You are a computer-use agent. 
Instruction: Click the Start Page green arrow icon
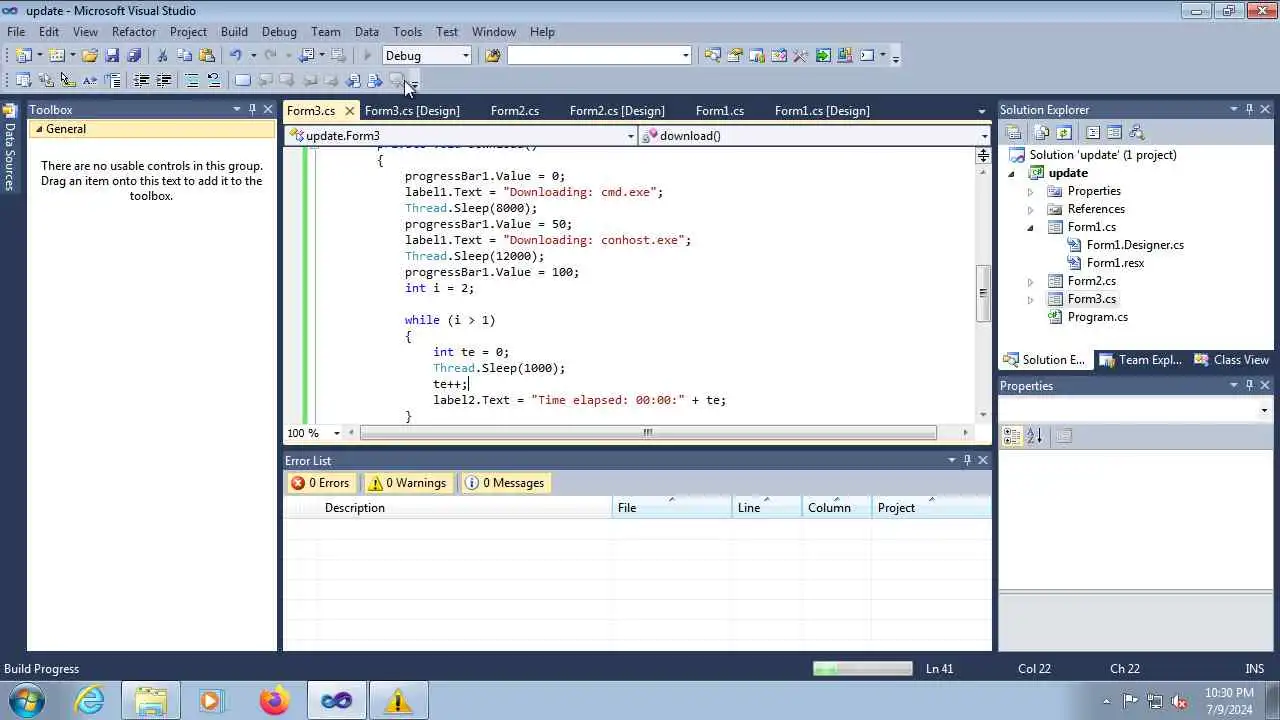click(823, 56)
